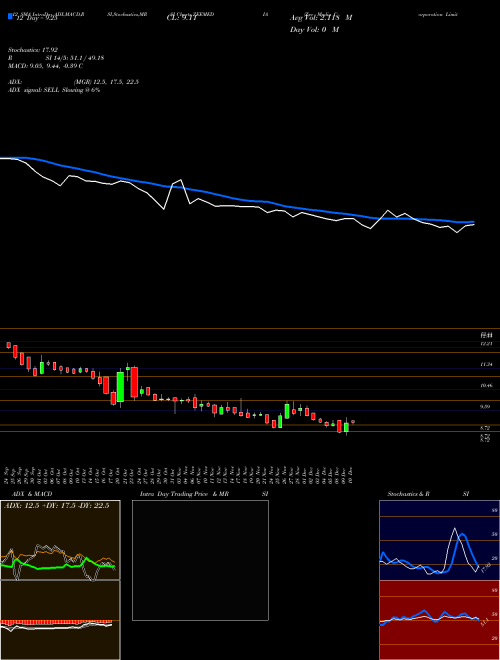500x660 pixels.
Task: Click 'ADX: 12.5 +DY: 17.5 -DY: 22.5' header
Action: [x=57, y=506]
